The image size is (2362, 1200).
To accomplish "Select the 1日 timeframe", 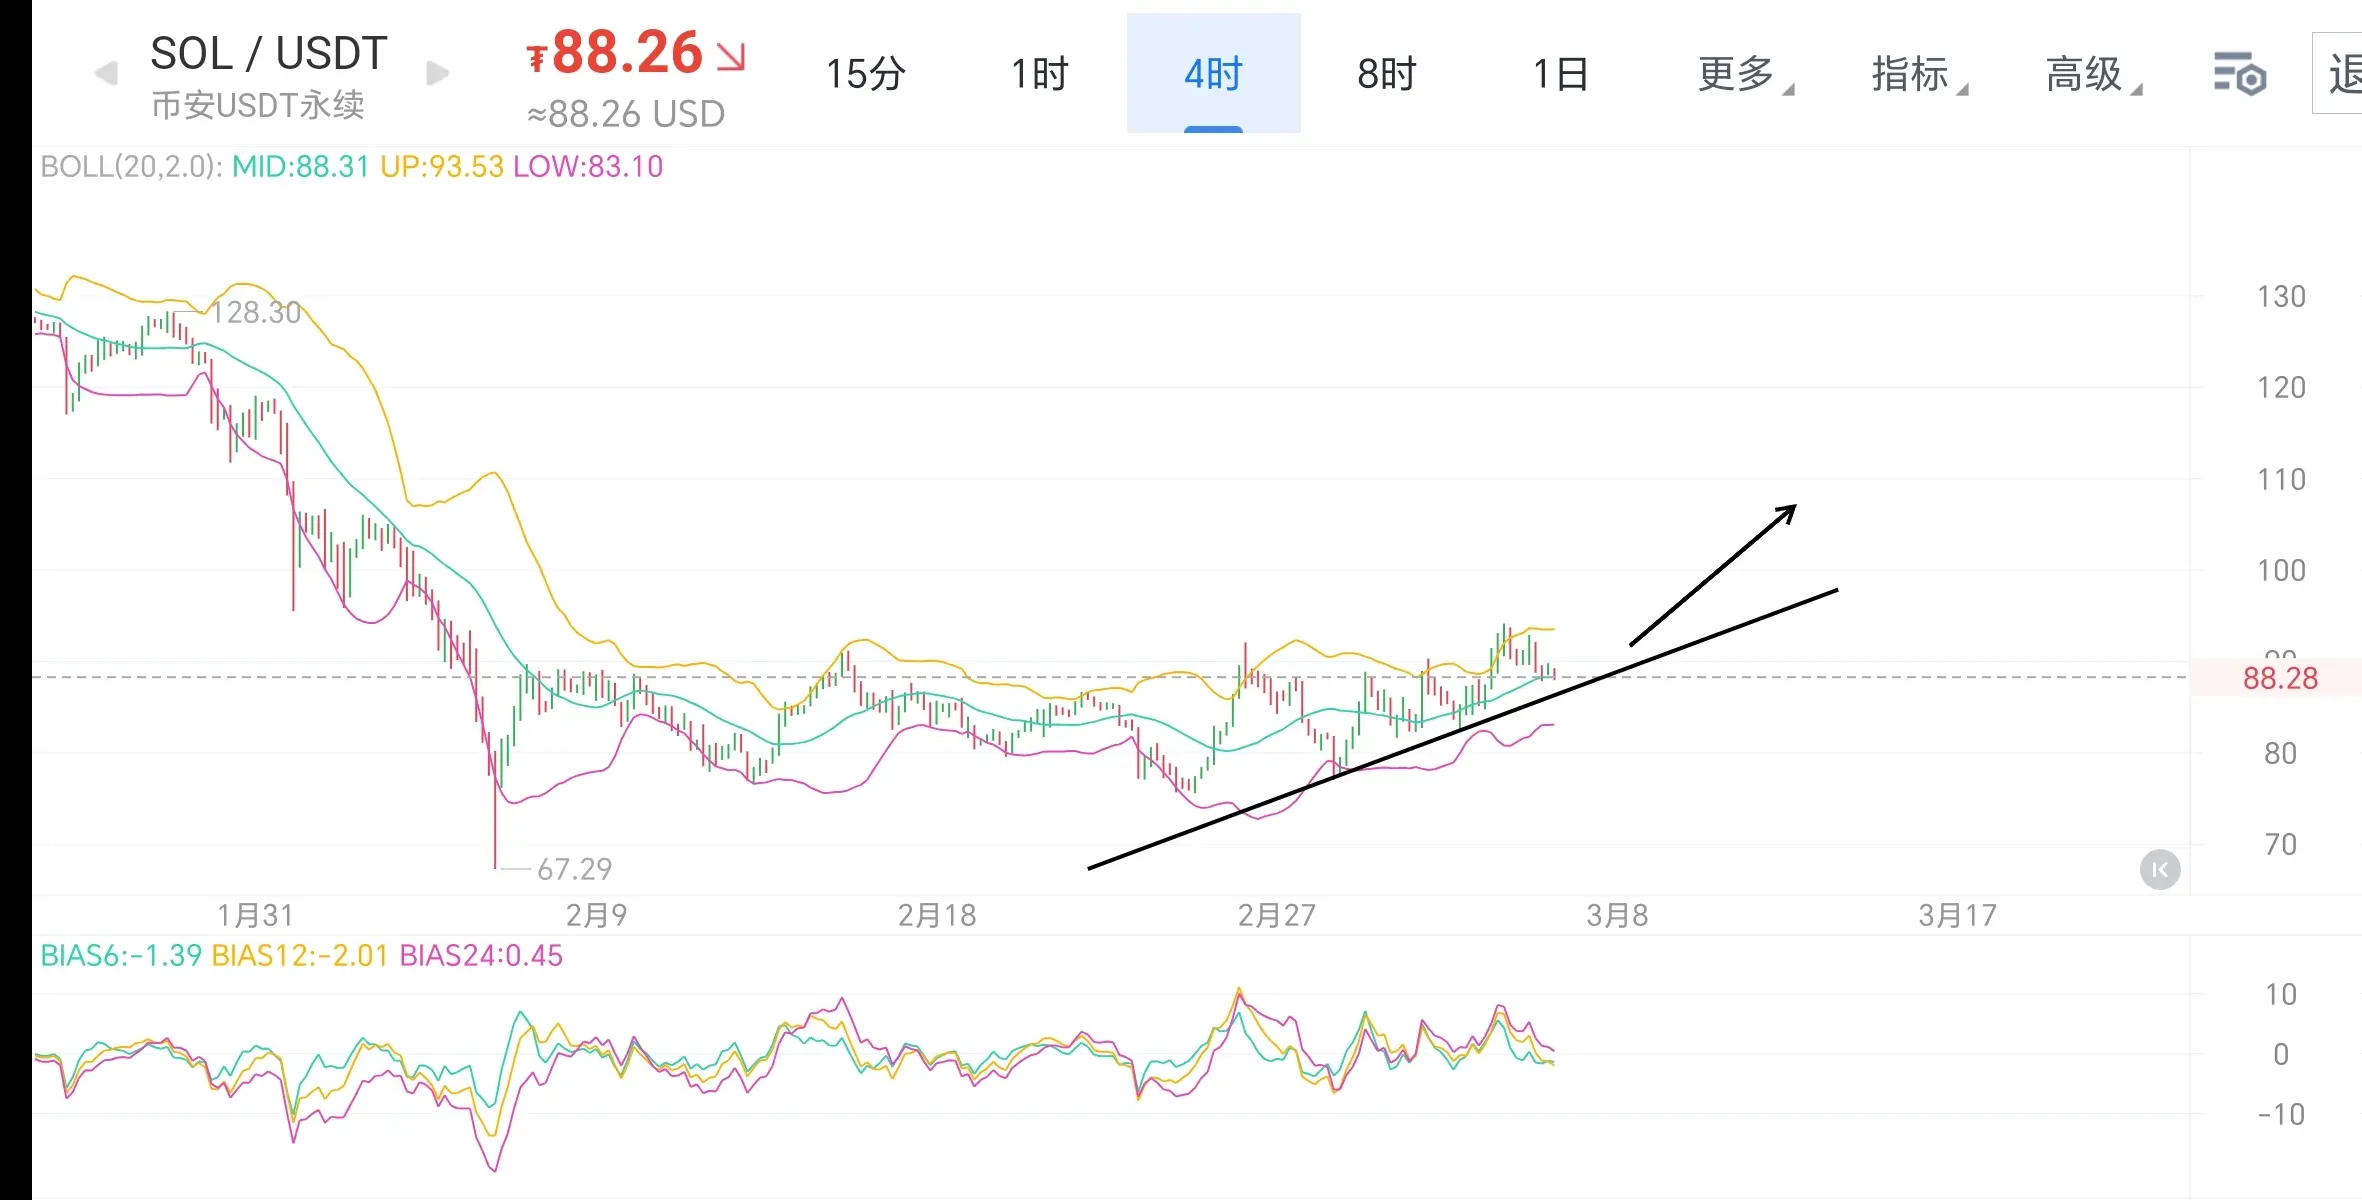I will pyautogui.click(x=1561, y=74).
